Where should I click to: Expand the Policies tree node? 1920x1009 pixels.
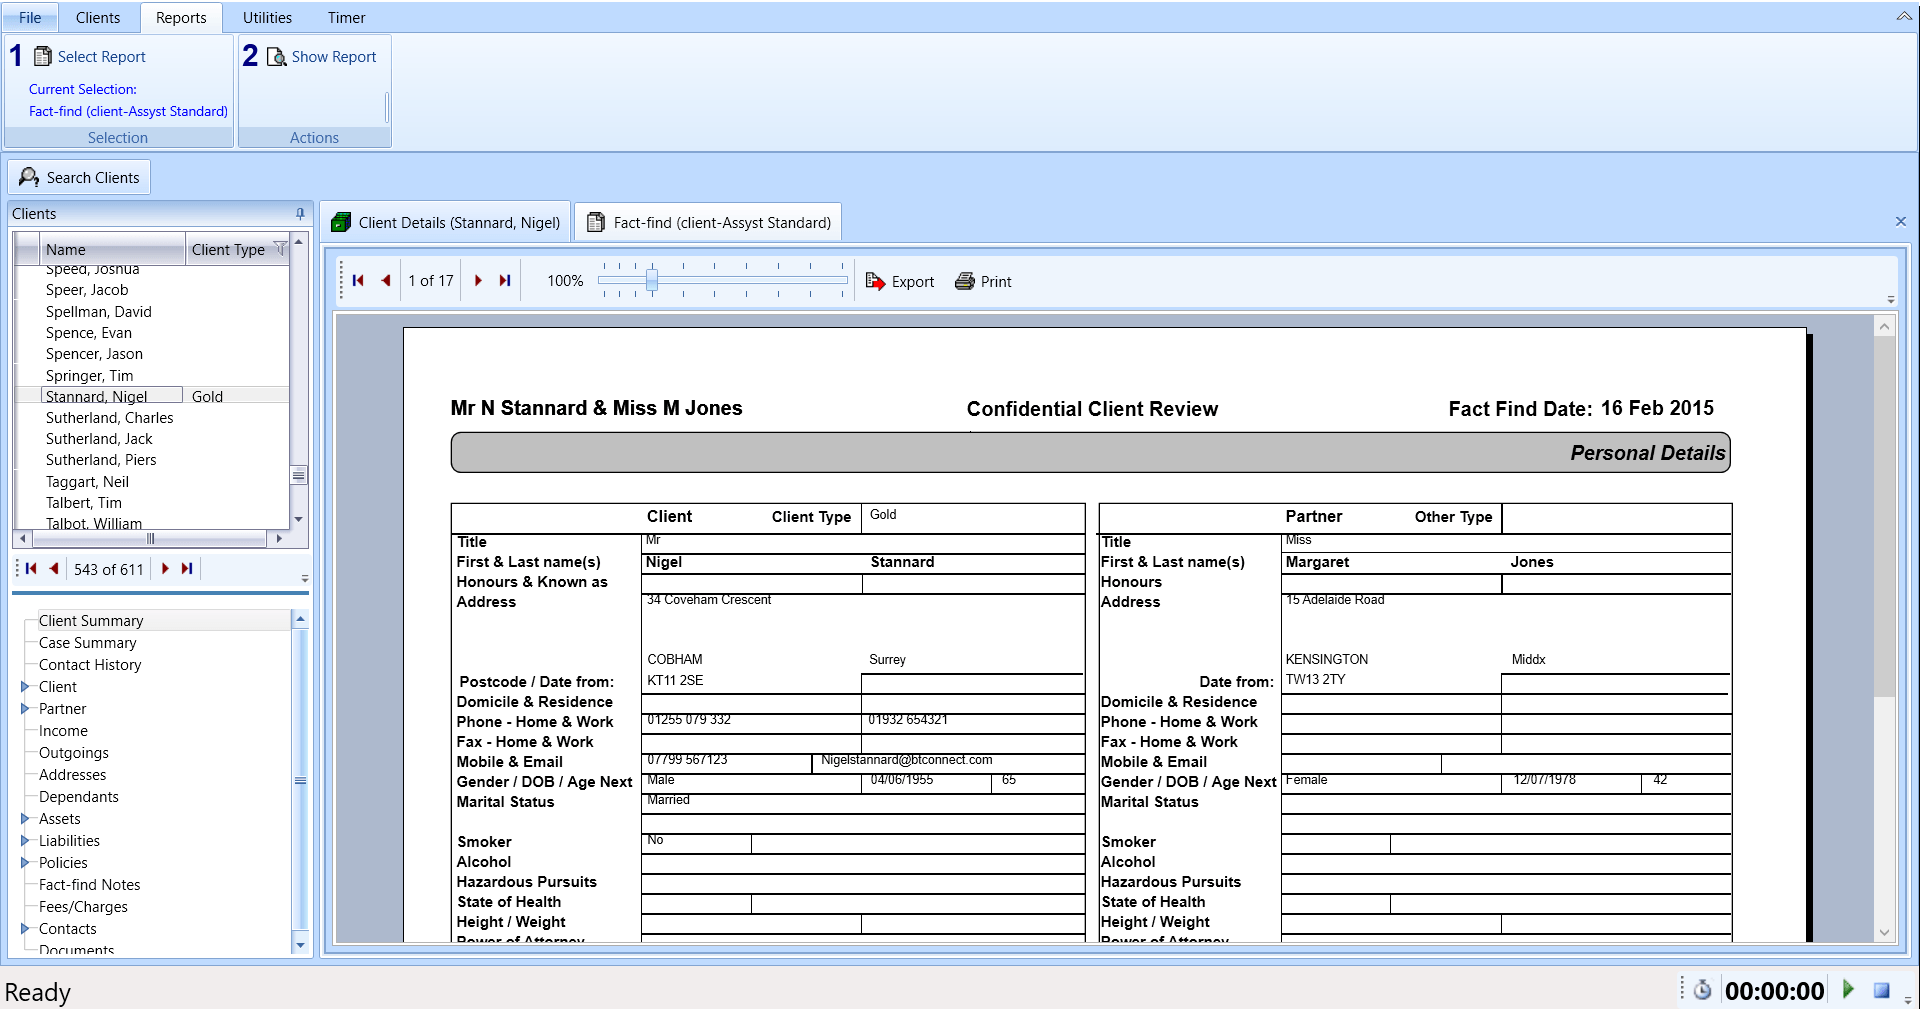pos(25,863)
